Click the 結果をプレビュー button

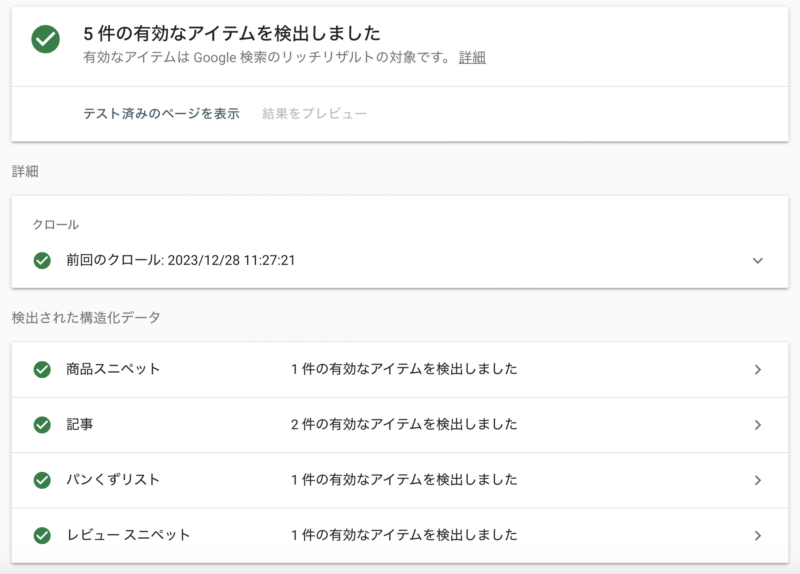(314, 114)
